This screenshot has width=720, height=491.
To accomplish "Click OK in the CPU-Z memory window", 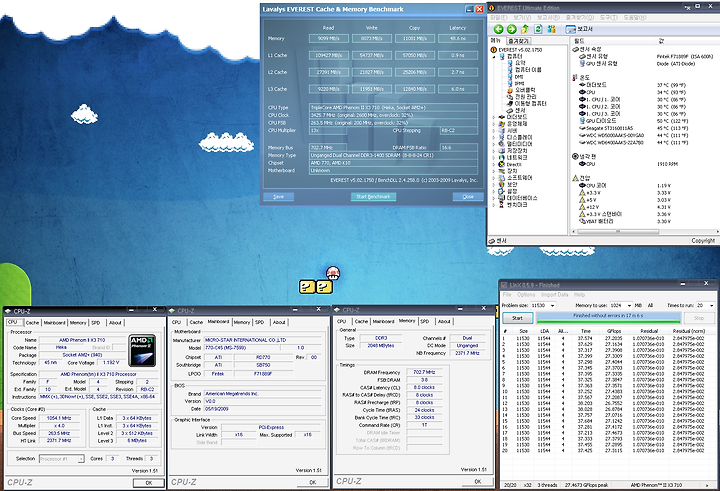I will [478, 481].
